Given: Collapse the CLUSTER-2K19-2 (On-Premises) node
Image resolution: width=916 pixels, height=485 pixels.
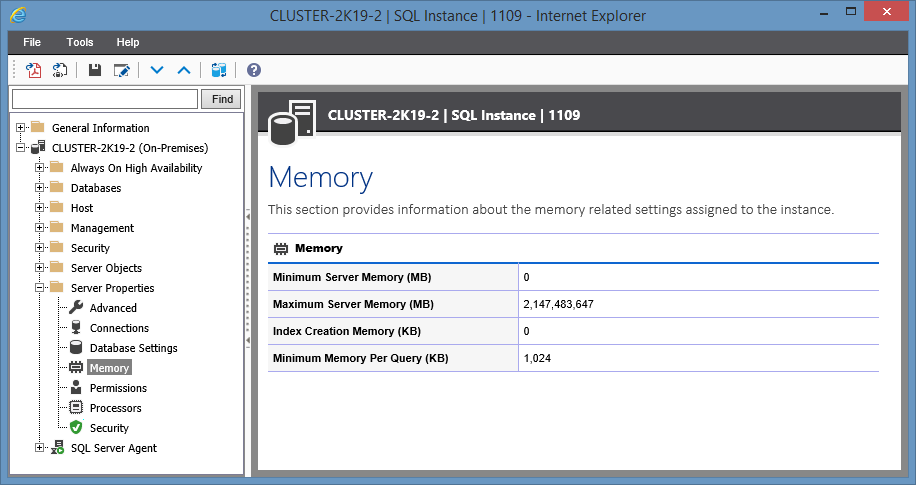Looking at the screenshot, I should click(x=20, y=147).
